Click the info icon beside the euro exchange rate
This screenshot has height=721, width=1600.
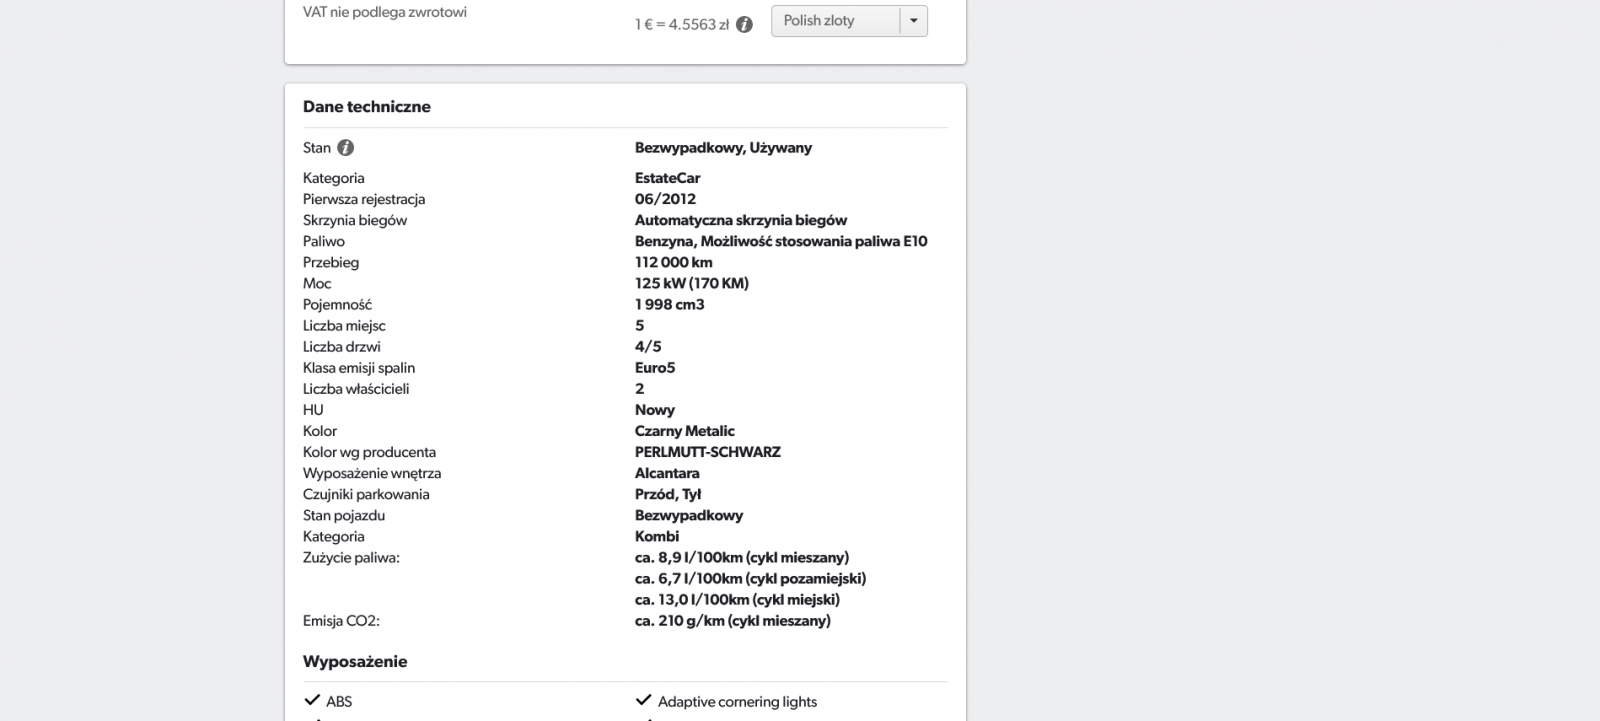744,24
